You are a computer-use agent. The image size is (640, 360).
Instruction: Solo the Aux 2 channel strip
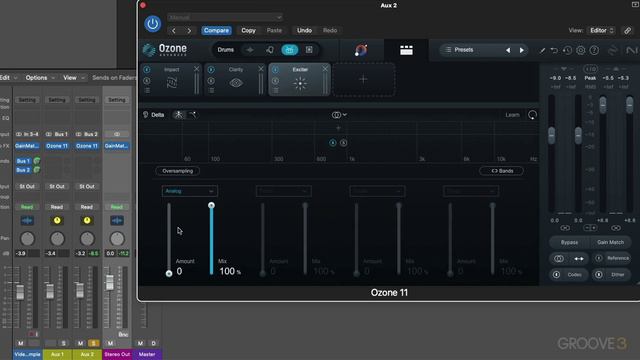94,343
